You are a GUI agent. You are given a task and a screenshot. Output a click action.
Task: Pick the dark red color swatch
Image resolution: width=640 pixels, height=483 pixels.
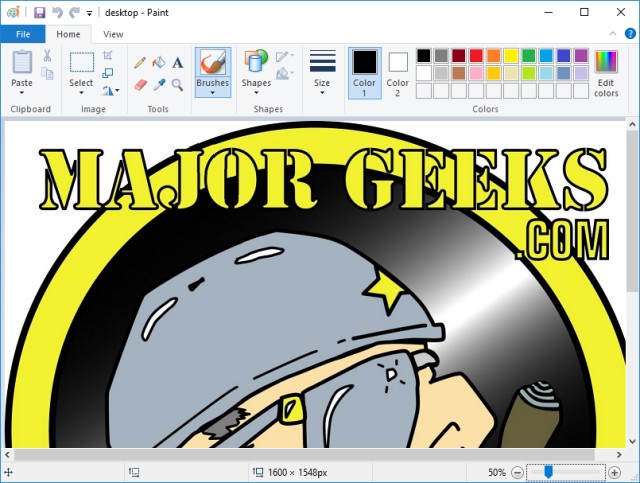click(x=458, y=56)
